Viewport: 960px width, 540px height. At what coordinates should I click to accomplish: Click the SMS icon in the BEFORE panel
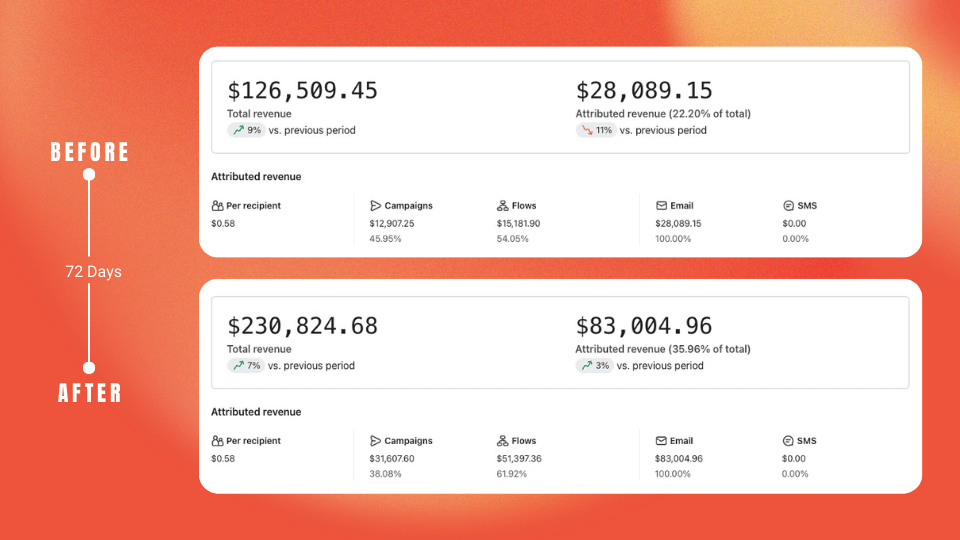point(788,206)
